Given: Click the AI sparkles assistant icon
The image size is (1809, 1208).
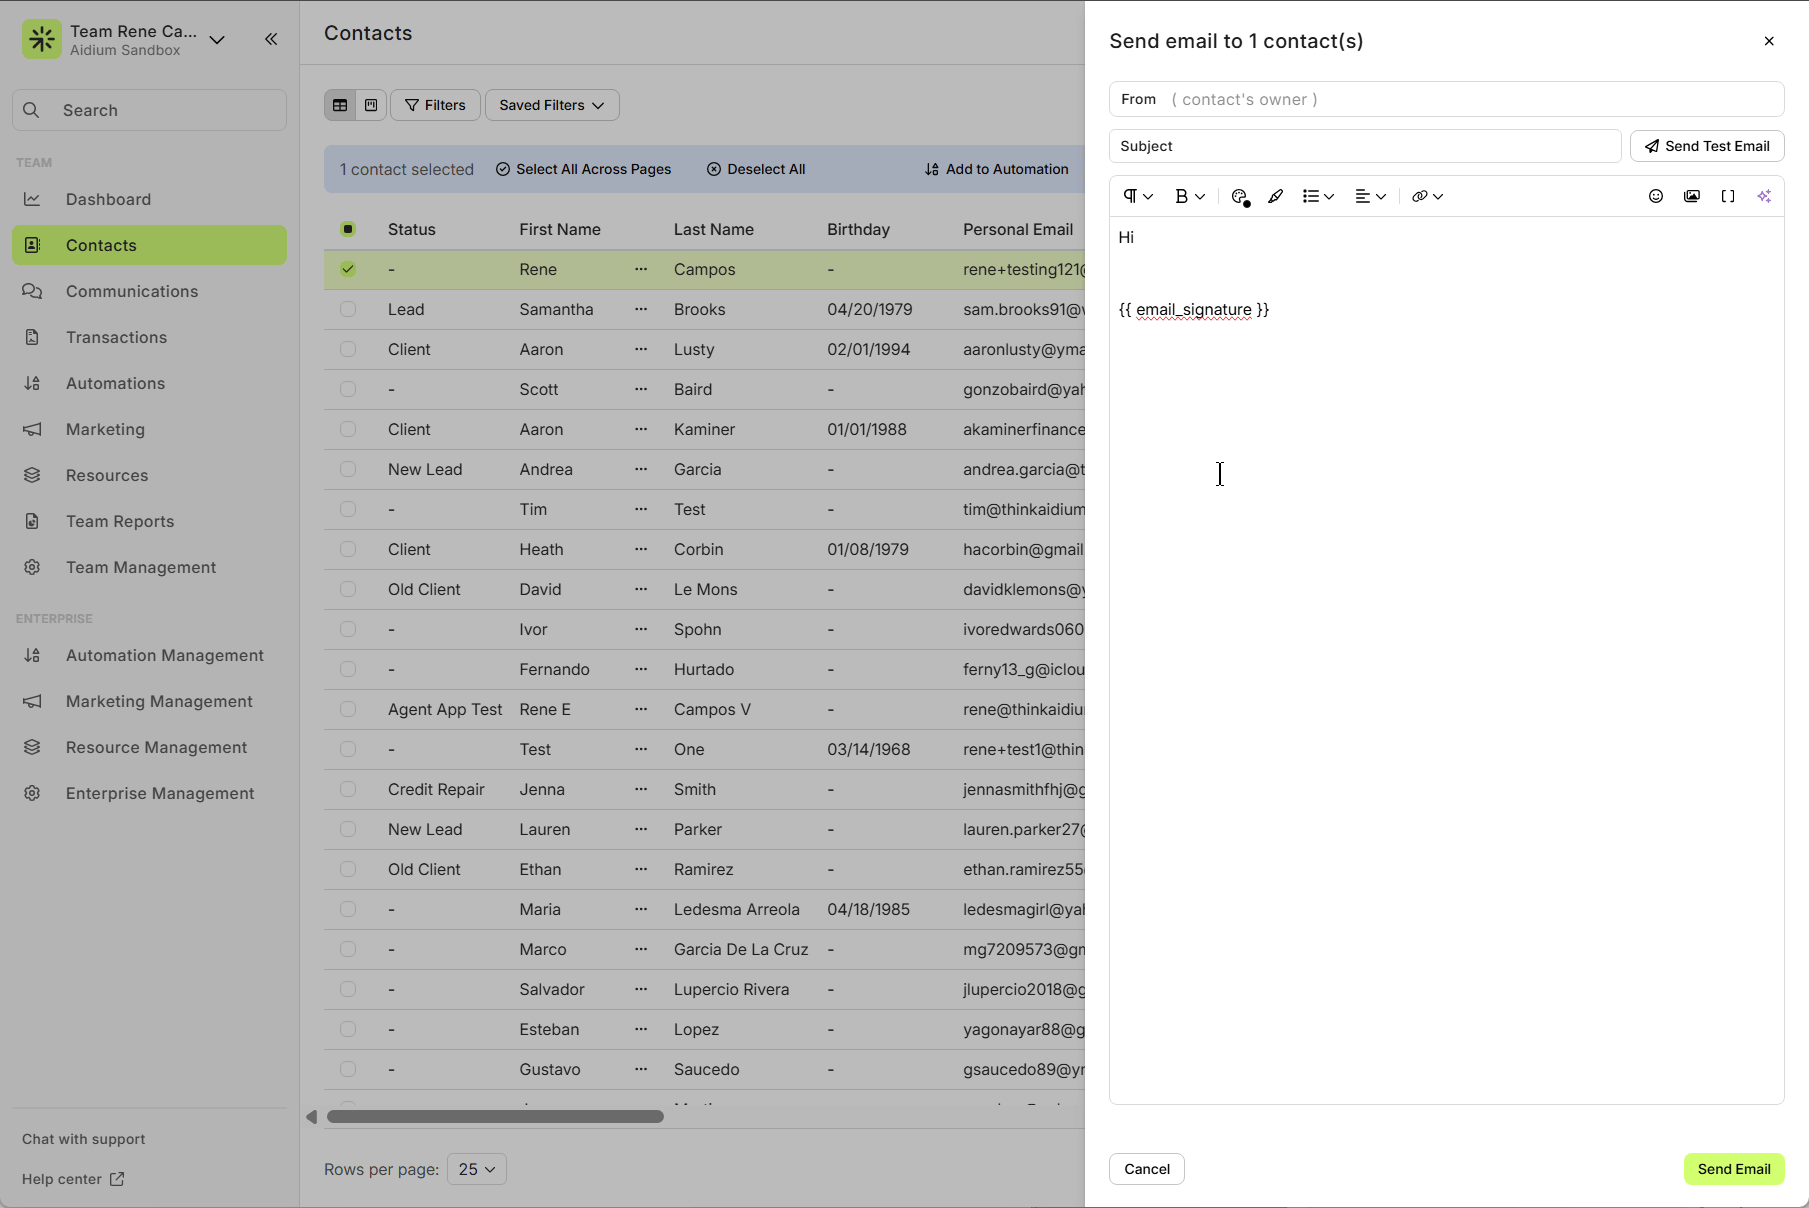Looking at the screenshot, I should [1765, 196].
